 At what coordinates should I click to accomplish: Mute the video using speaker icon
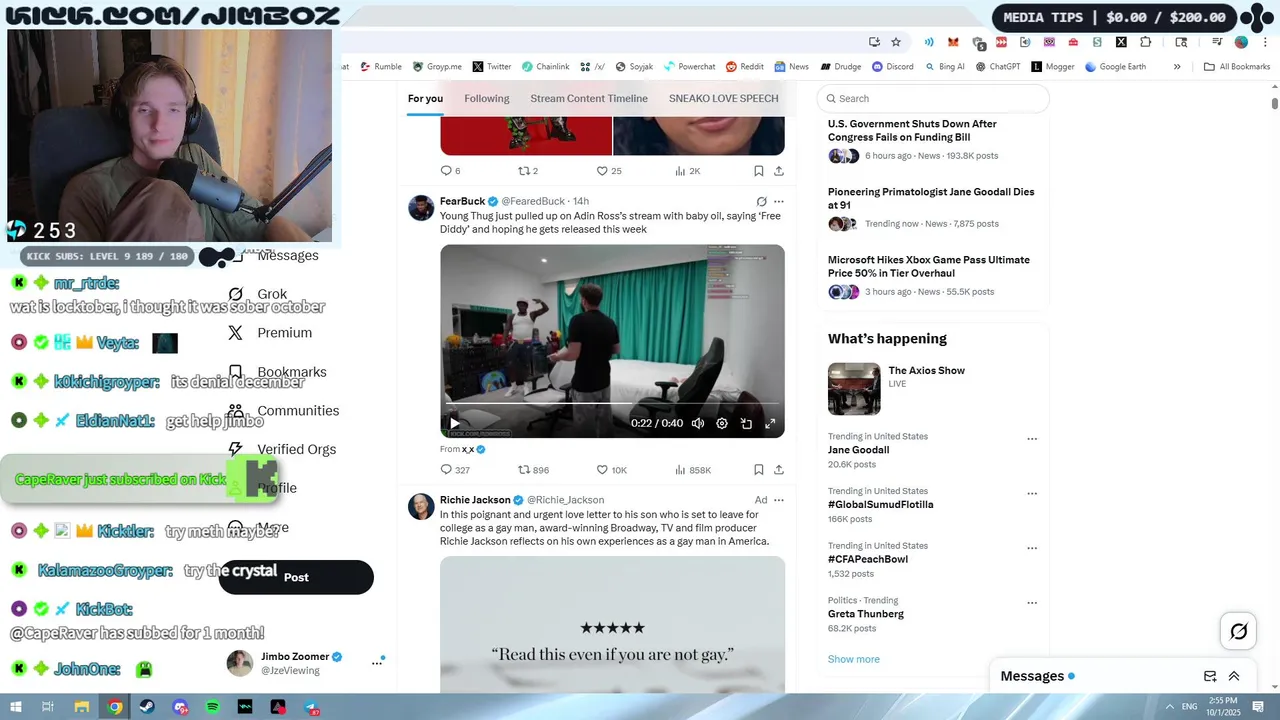pos(698,423)
